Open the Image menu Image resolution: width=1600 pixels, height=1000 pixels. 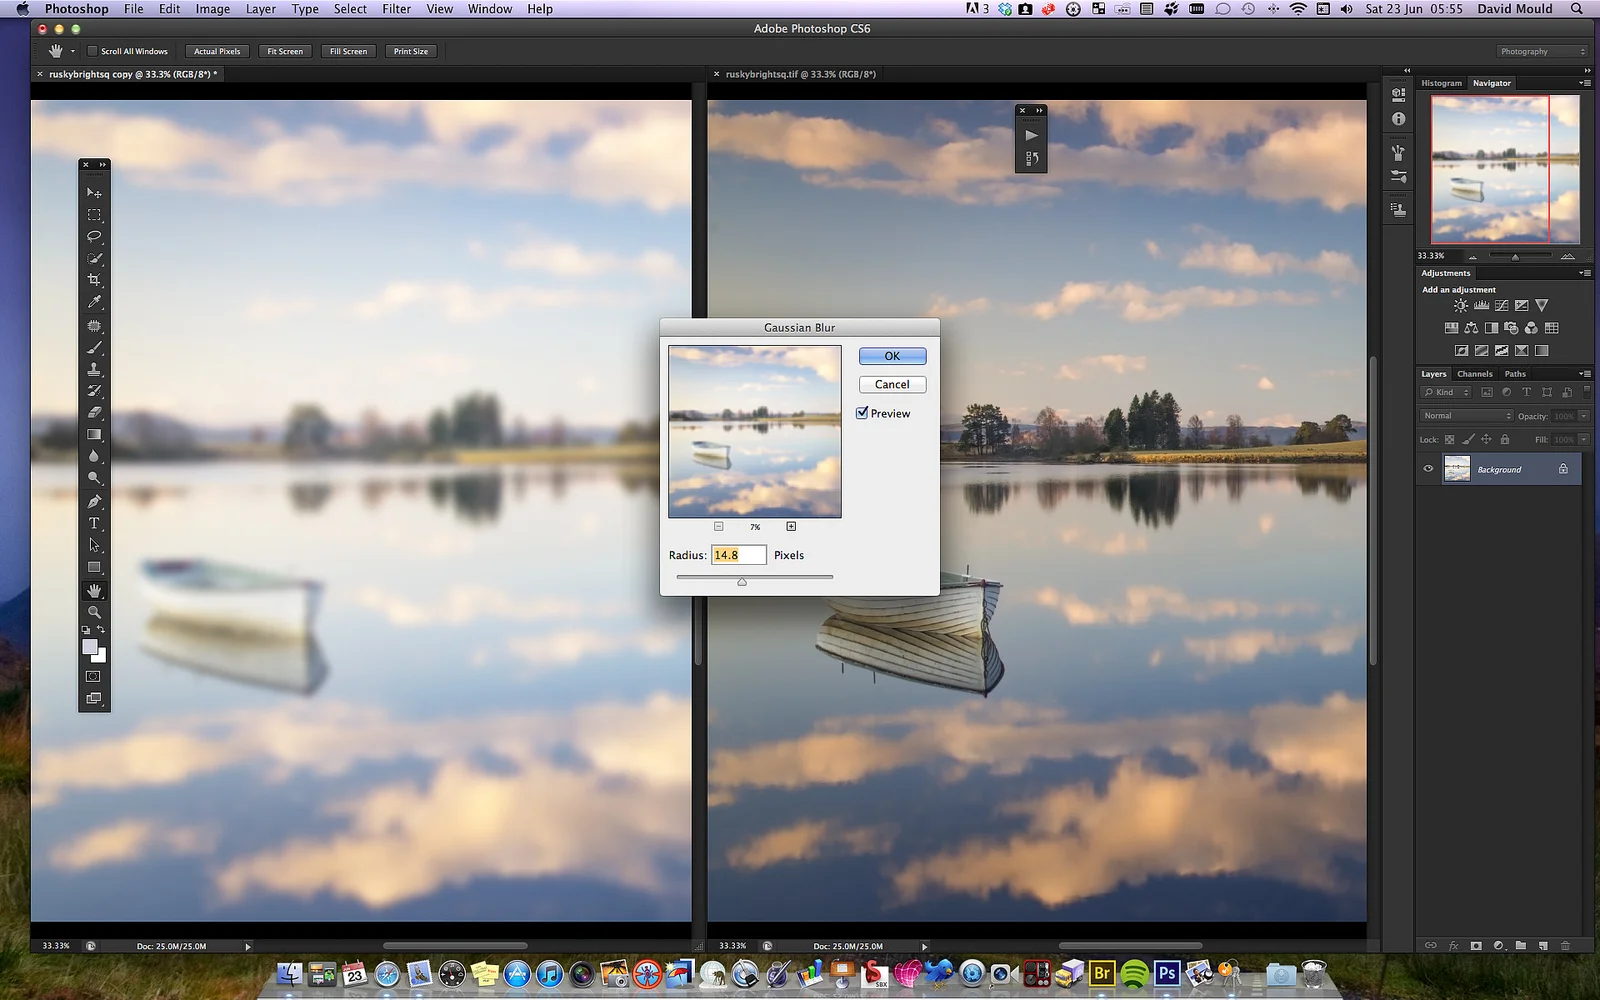point(212,9)
